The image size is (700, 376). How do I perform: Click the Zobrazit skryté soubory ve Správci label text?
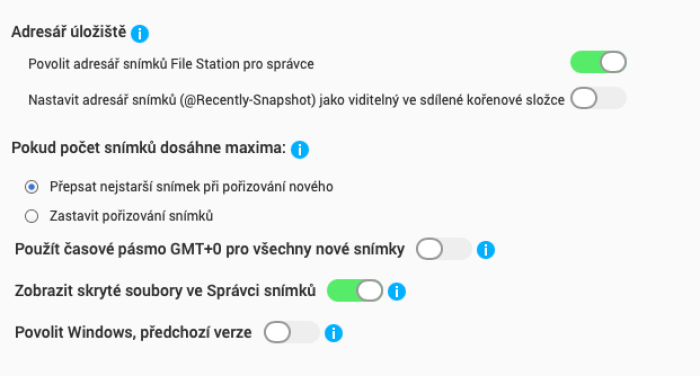click(x=165, y=291)
